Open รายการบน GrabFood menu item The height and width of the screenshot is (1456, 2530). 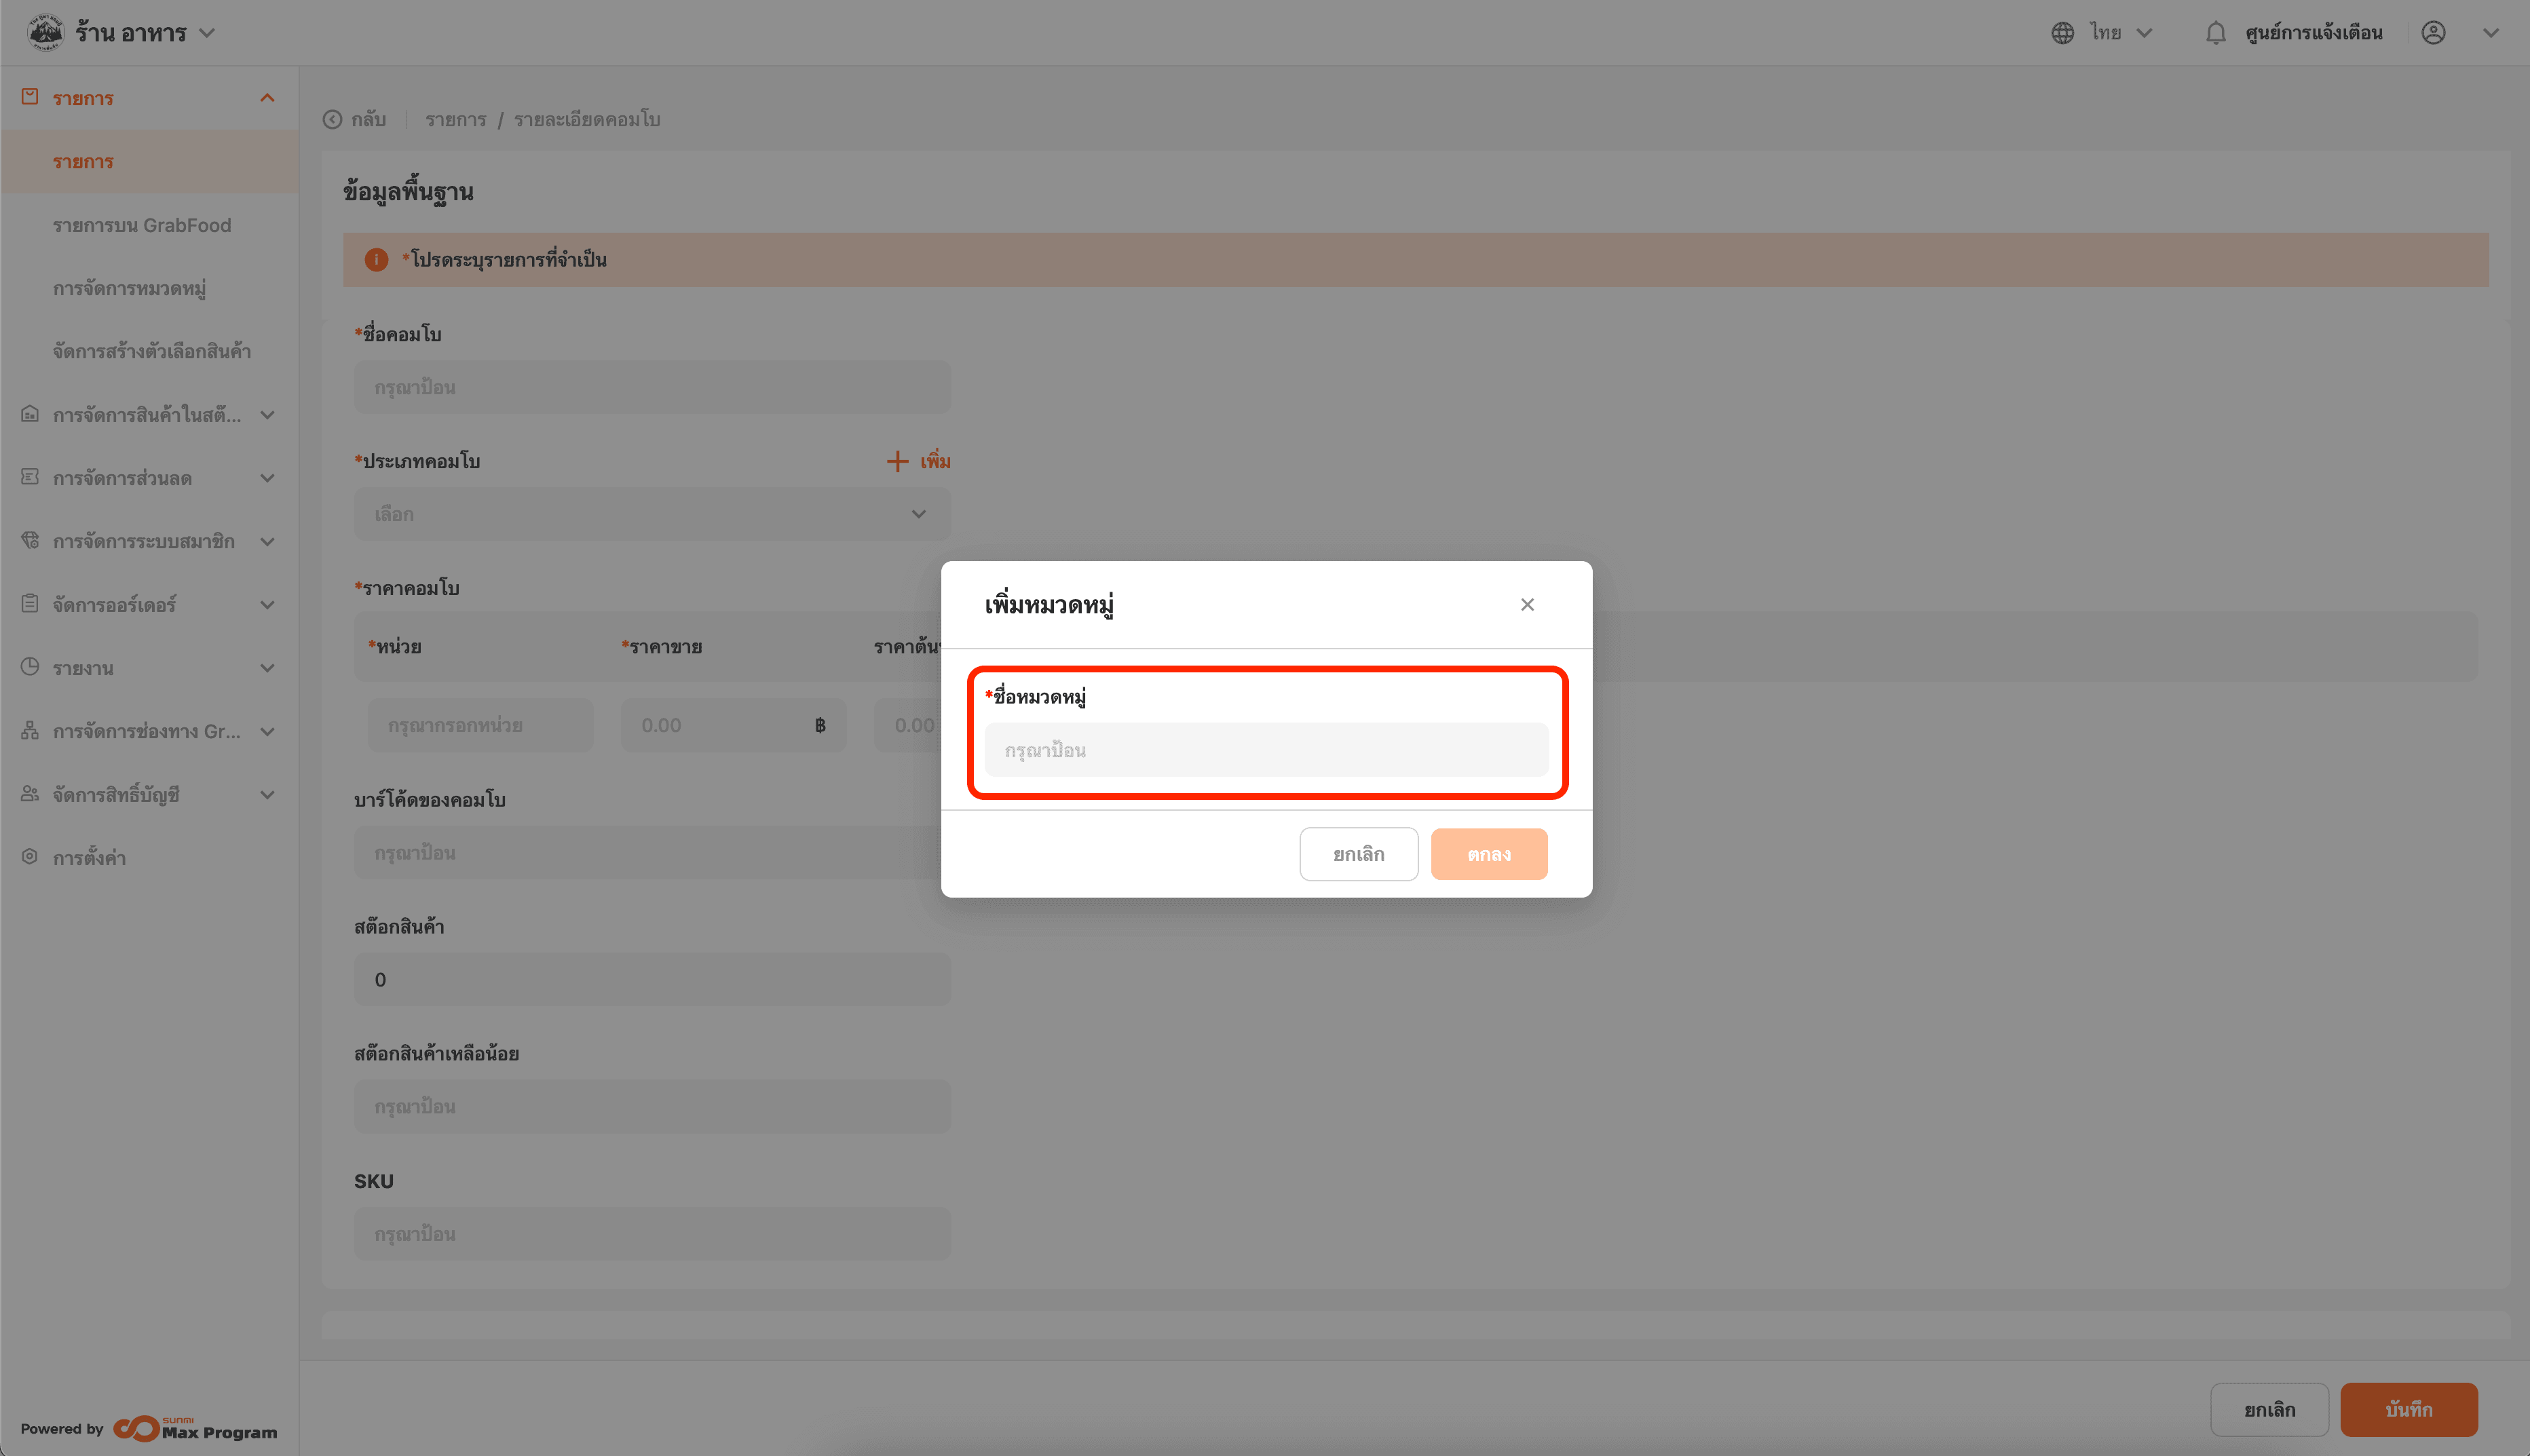click(x=142, y=225)
